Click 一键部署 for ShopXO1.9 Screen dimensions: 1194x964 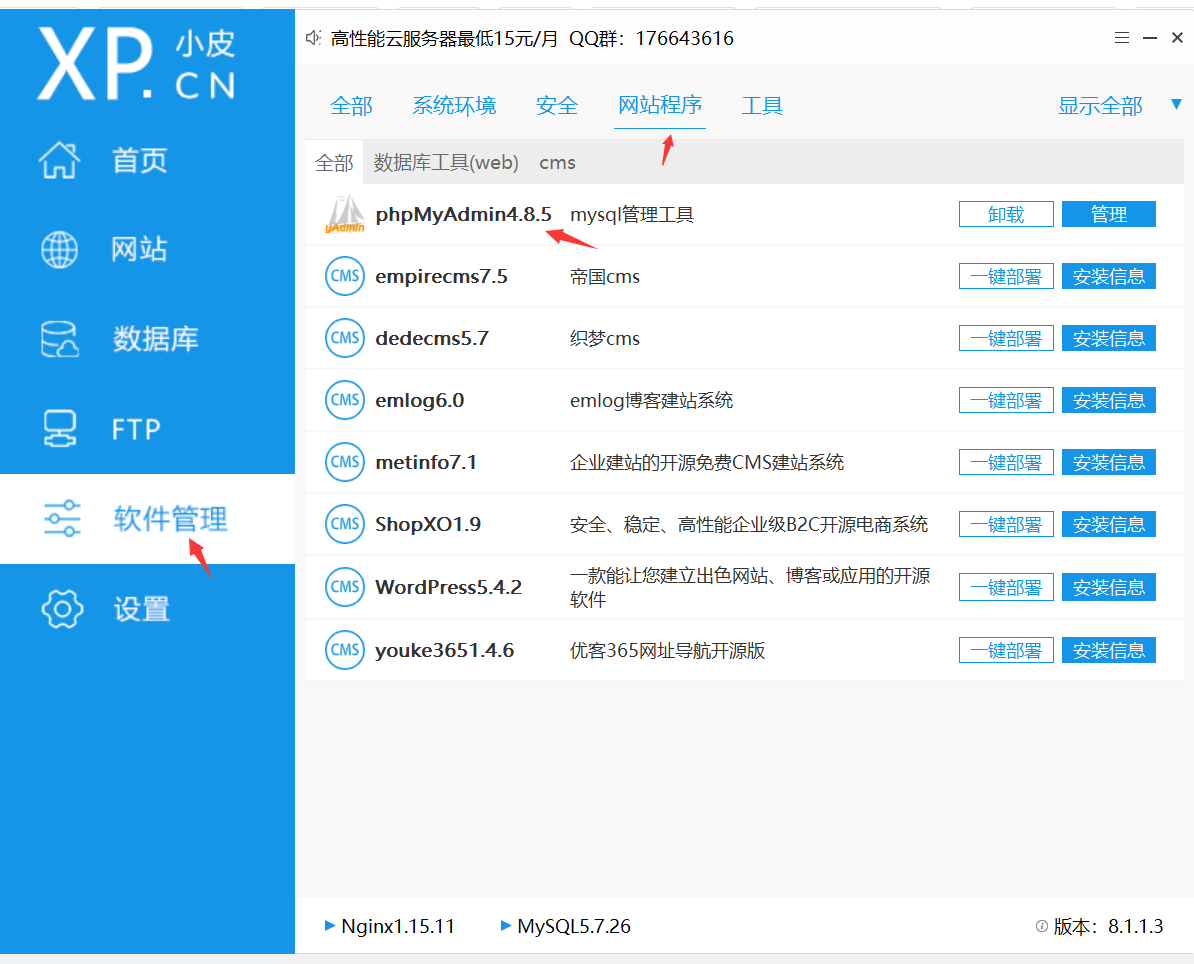[x=1006, y=524]
